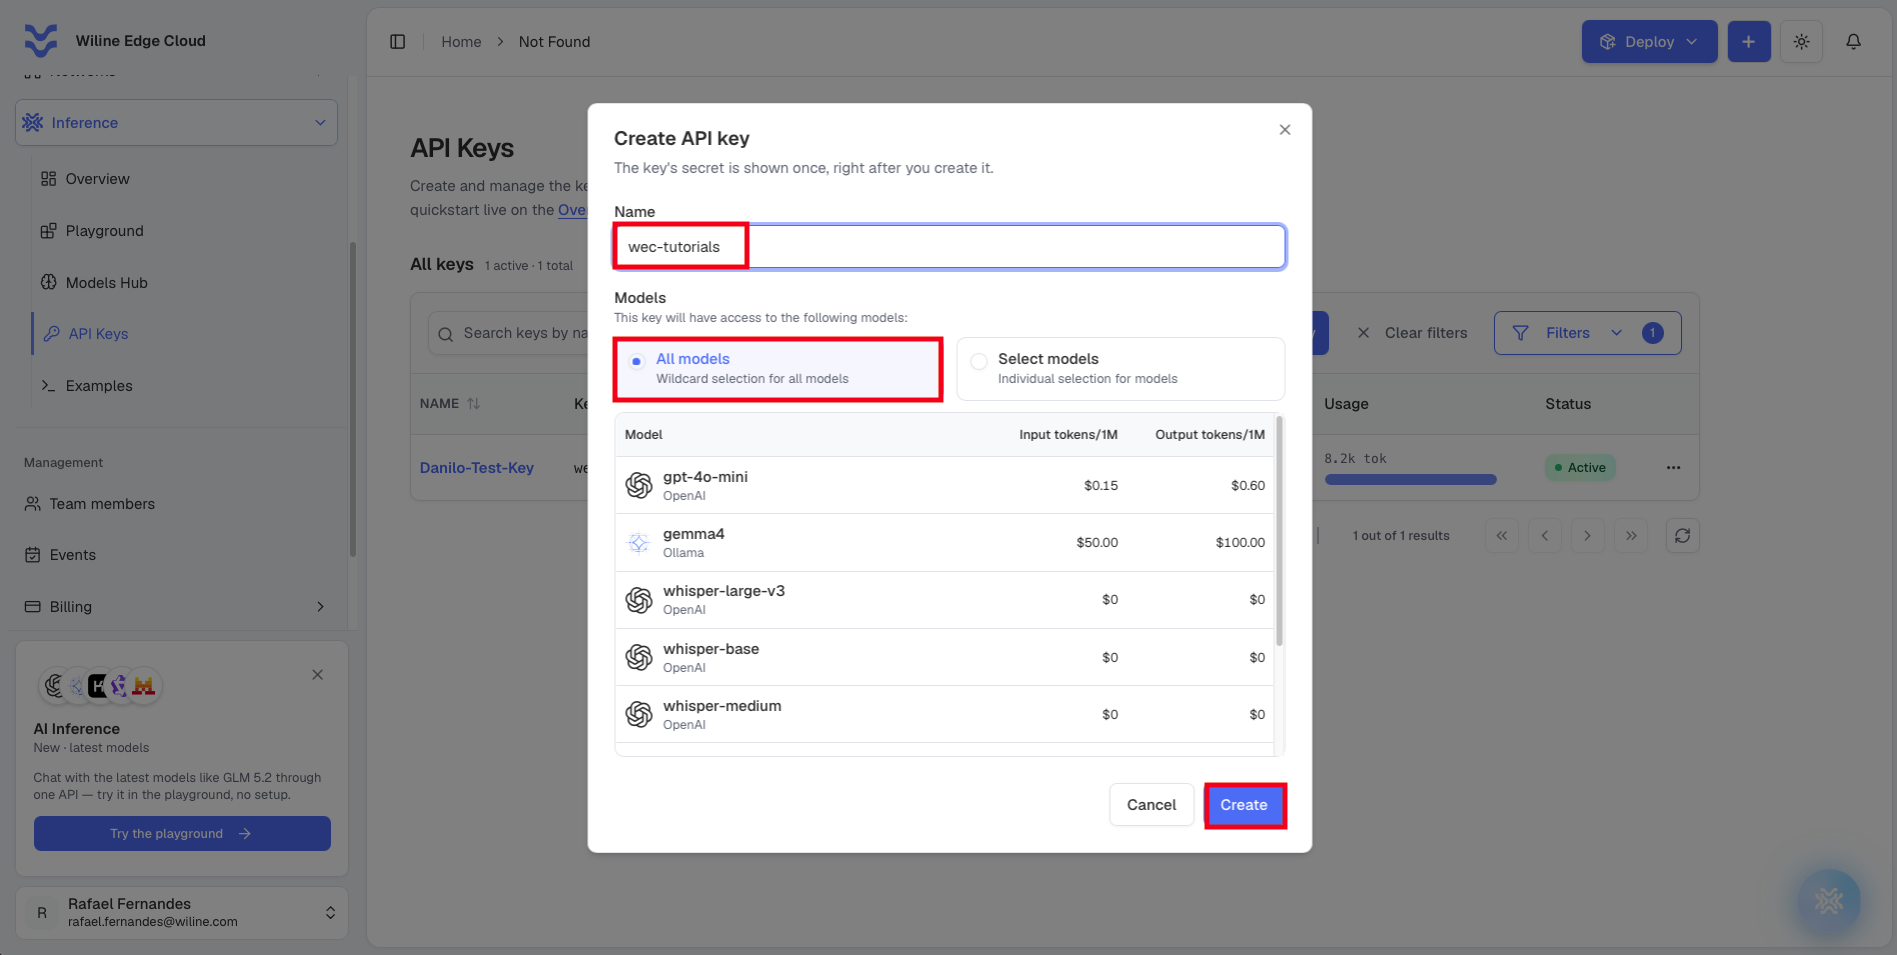Screen dimensions: 1897x955
Task: Expand the Filters dropdown
Action: coord(1588,333)
